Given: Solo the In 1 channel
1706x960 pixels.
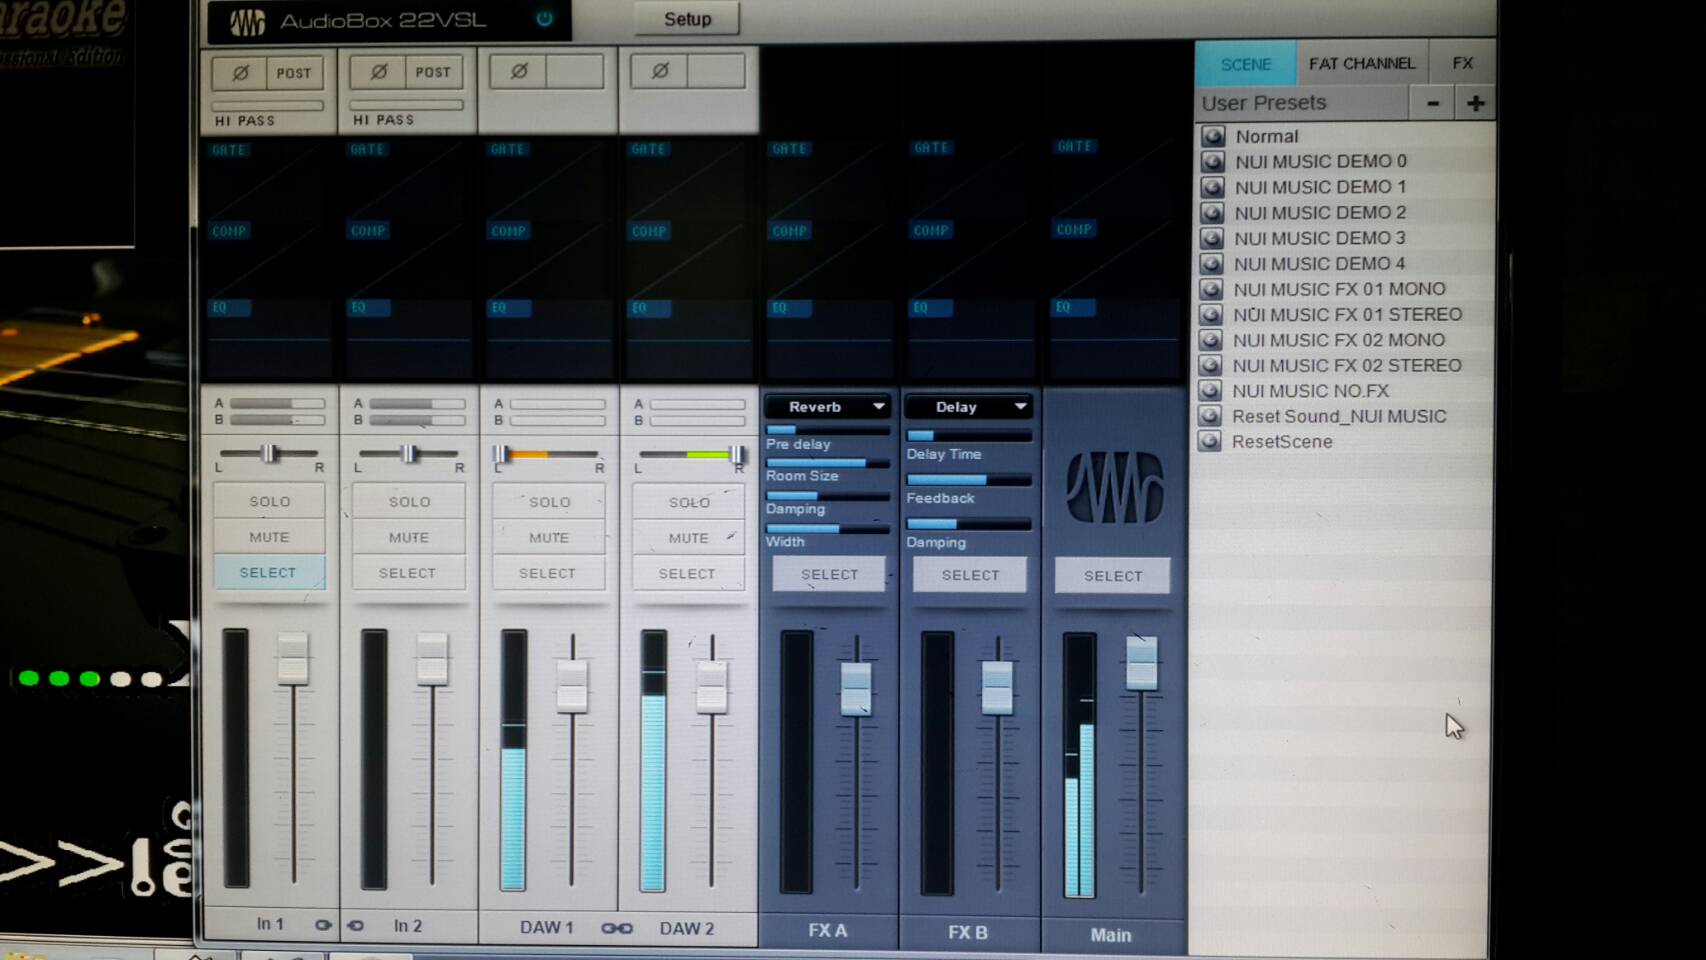Looking at the screenshot, I should (x=269, y=501).
